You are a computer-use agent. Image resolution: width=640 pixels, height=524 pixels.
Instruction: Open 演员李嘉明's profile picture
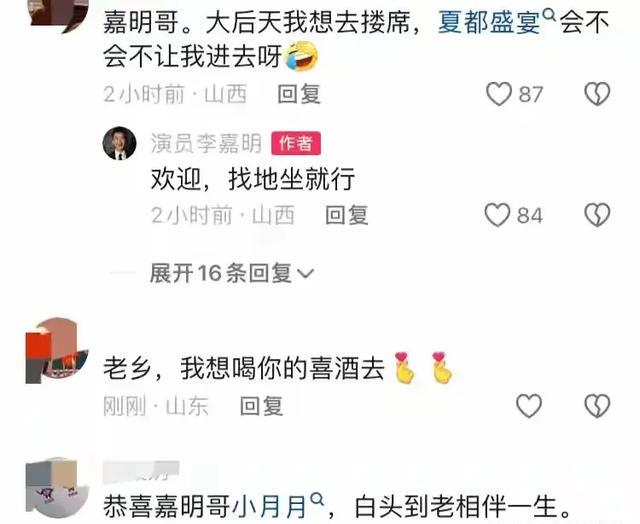click(119, 143)
